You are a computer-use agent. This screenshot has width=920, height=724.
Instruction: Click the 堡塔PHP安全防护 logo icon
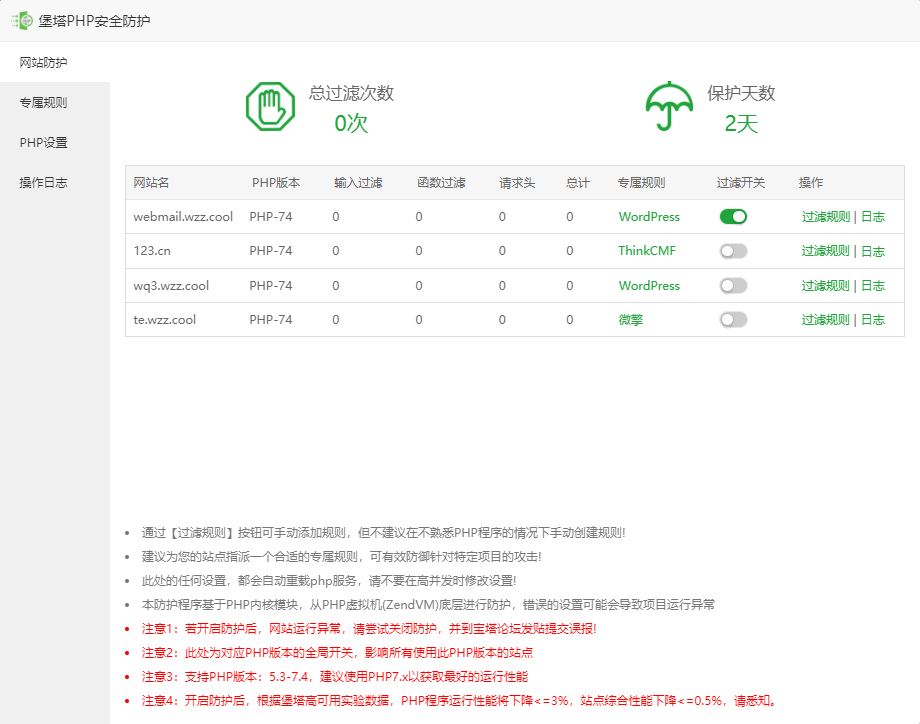click(22, 21)
